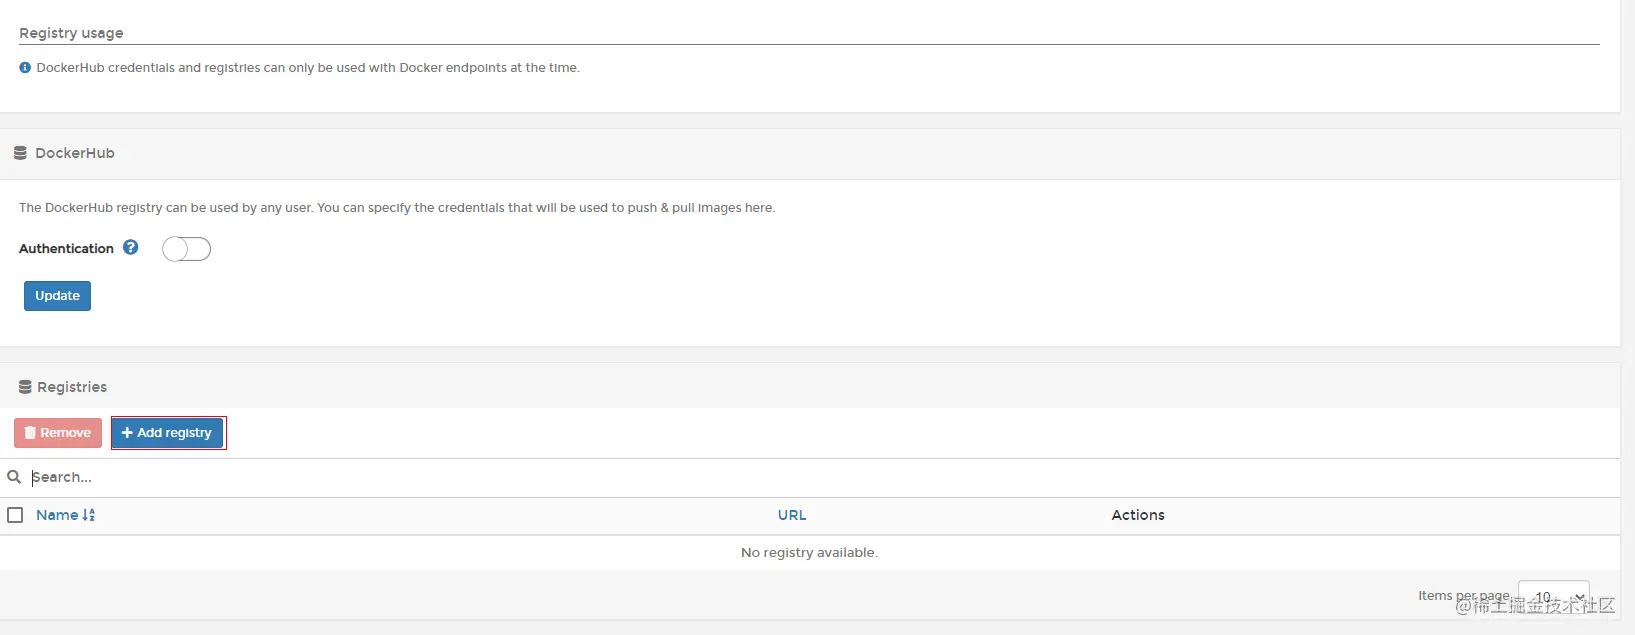The height and width of the screenshot is (635, 1635).
Task: Click the info icon beside DockerHub credentials note
Action: pos(25,68)
